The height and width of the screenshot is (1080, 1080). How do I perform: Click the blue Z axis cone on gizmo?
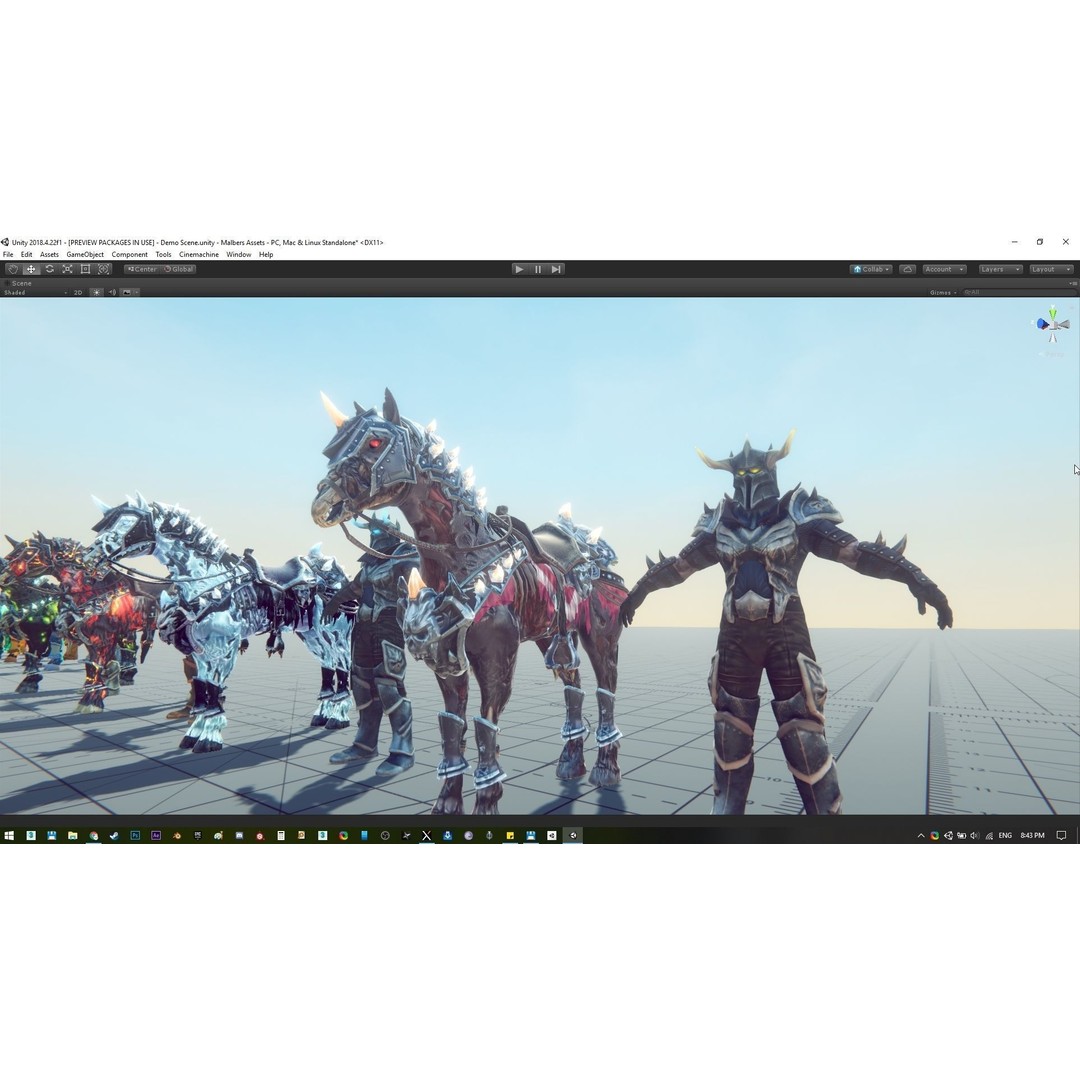click(x=1041, y=324)
